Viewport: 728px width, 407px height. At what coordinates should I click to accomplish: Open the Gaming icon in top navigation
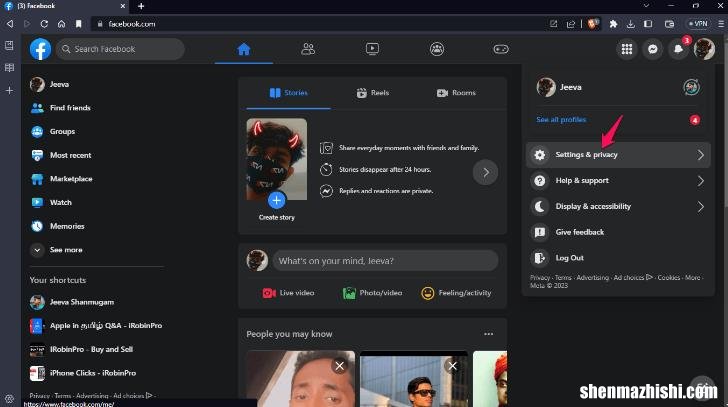click(501, 49)
